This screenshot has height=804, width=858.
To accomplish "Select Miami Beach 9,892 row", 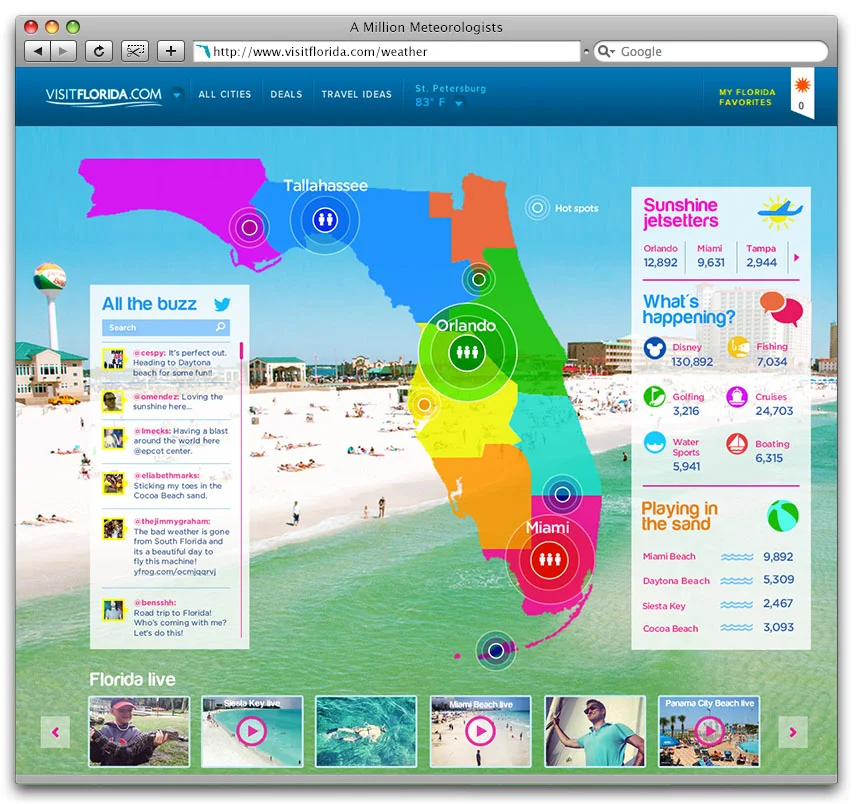I will pos(718,557).
